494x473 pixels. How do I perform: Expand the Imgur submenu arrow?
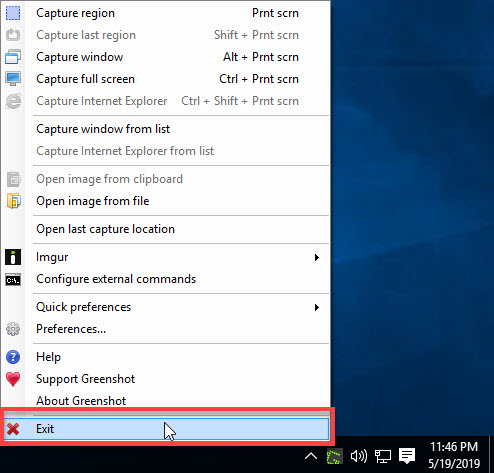(x=317, y=257)
